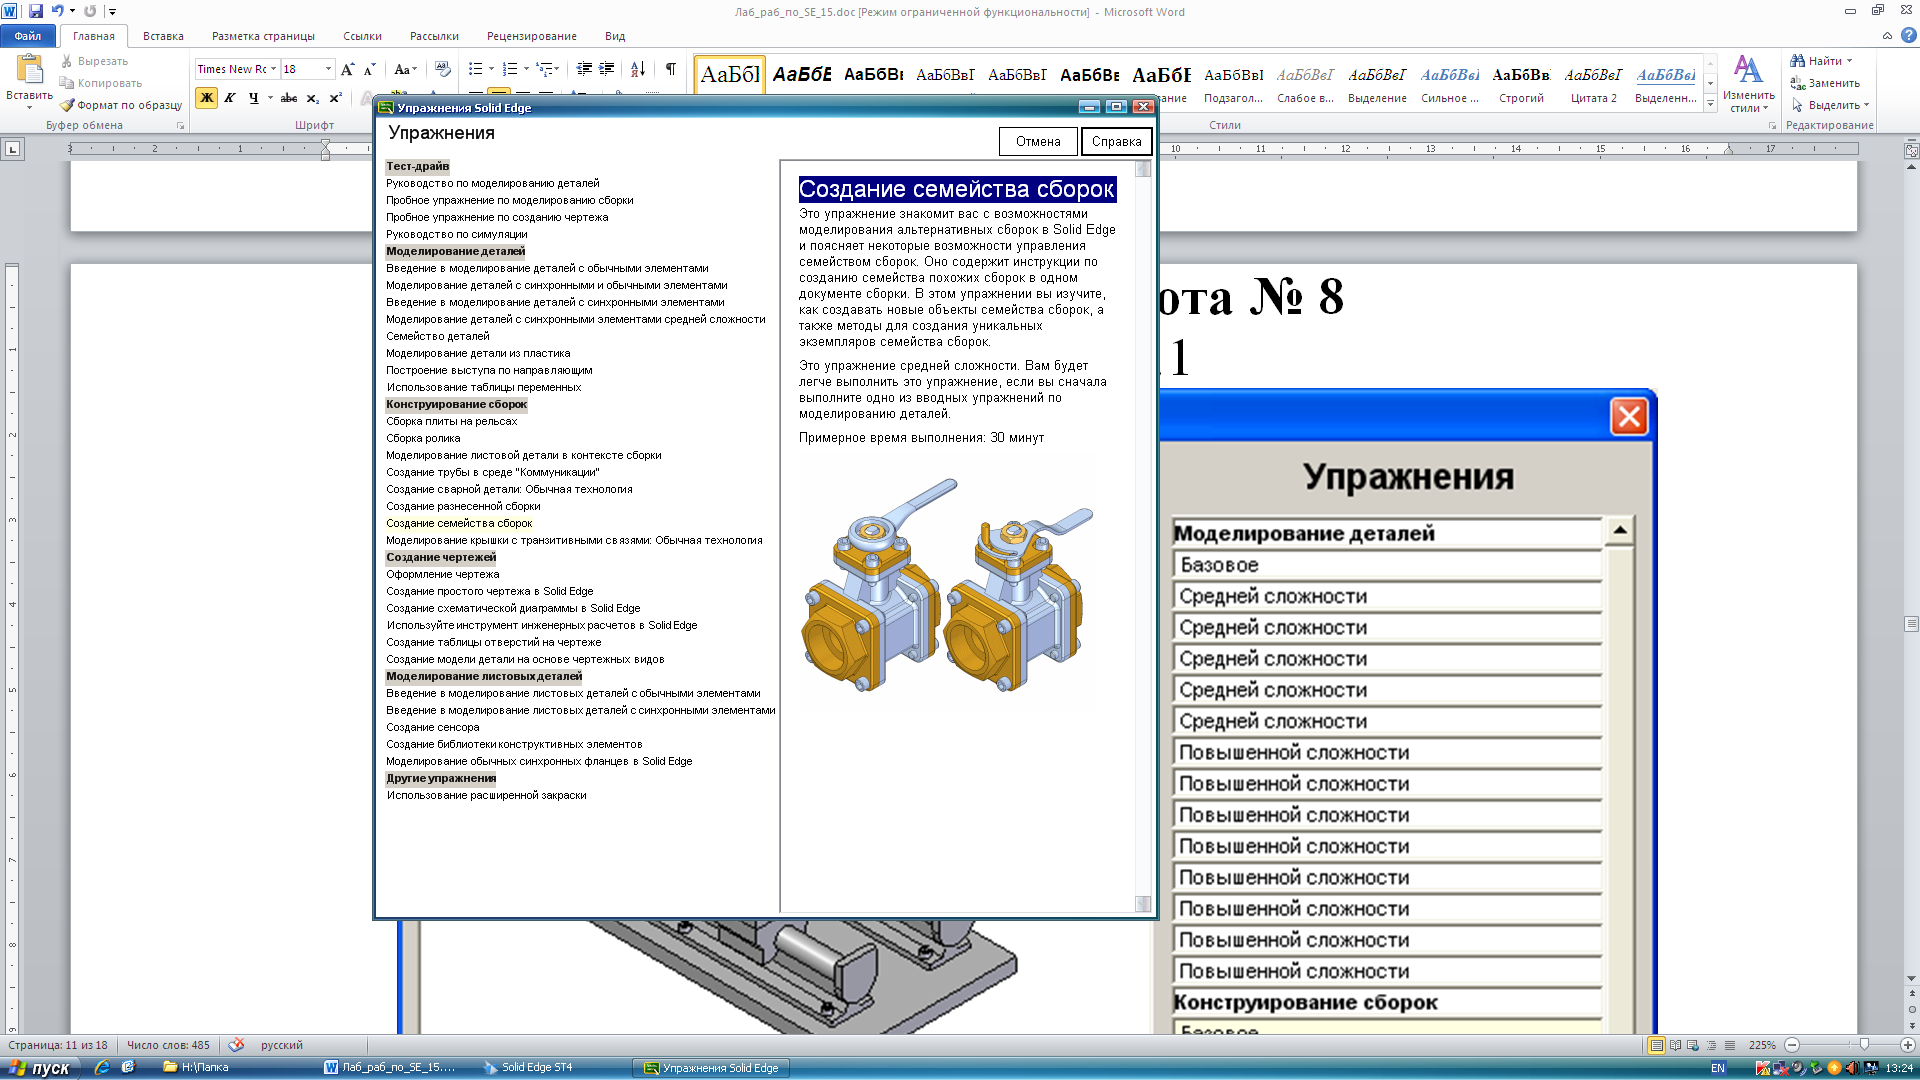Click the ruler tab selector icon
1920x1080 pixels.
click(12, 149)
